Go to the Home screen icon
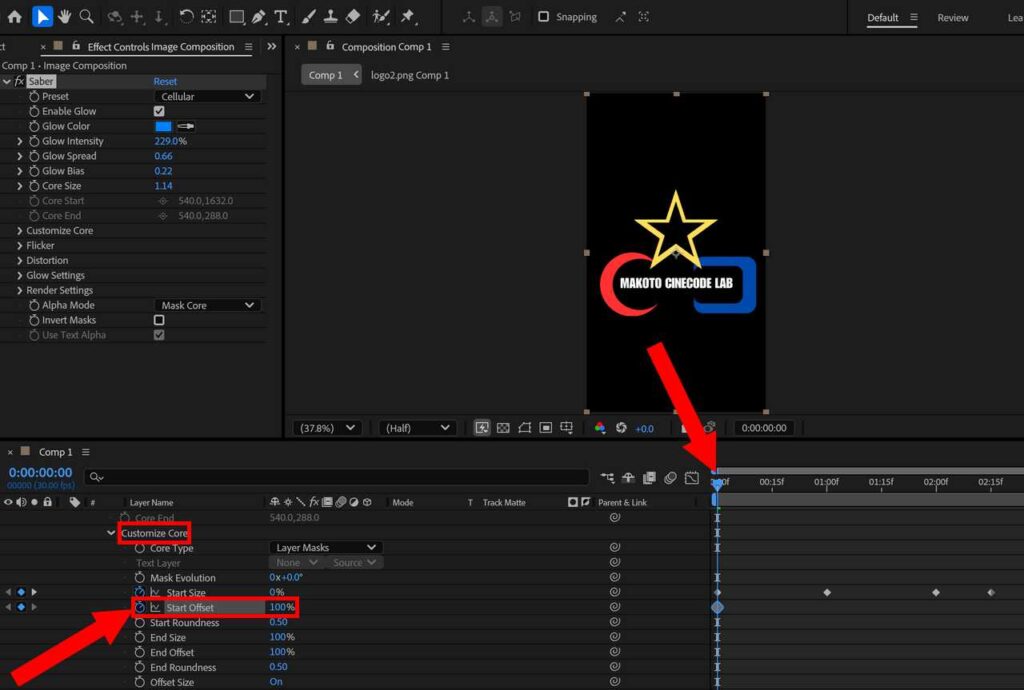 click(14, 17)
